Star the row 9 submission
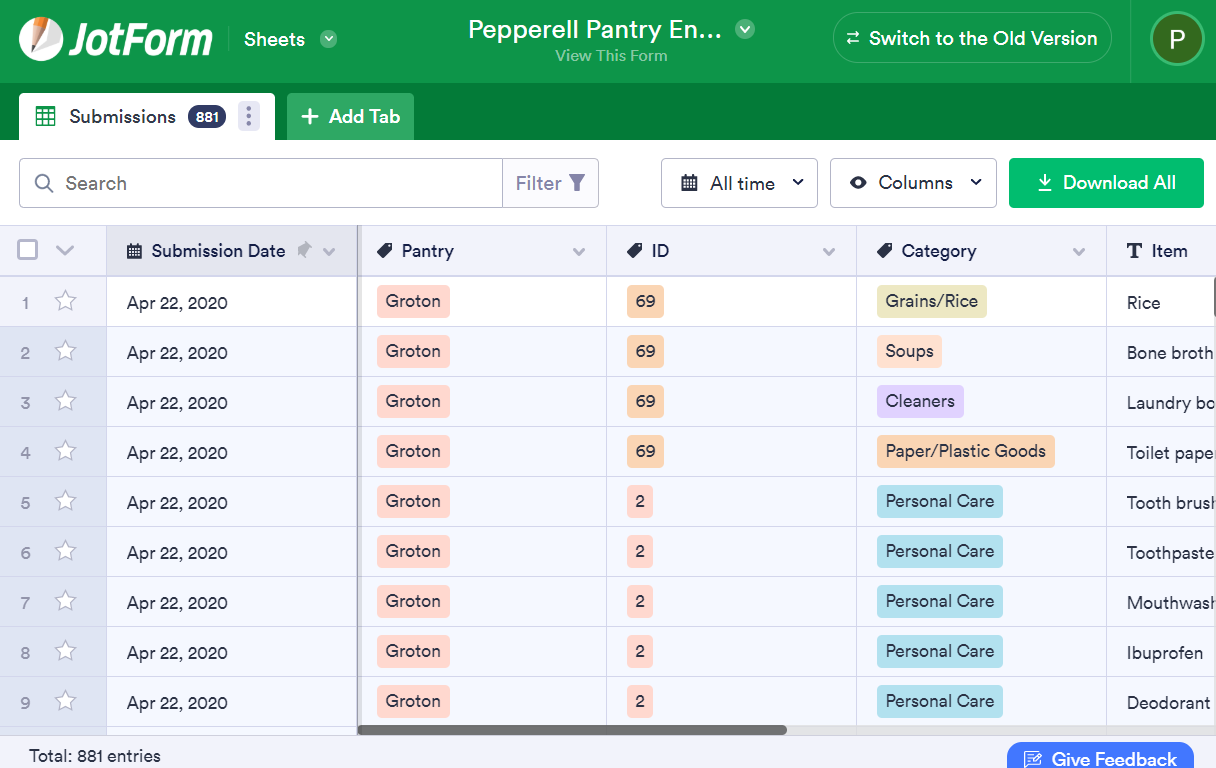The height and width of the screenshot is (768, 1216). click(66, 702)
